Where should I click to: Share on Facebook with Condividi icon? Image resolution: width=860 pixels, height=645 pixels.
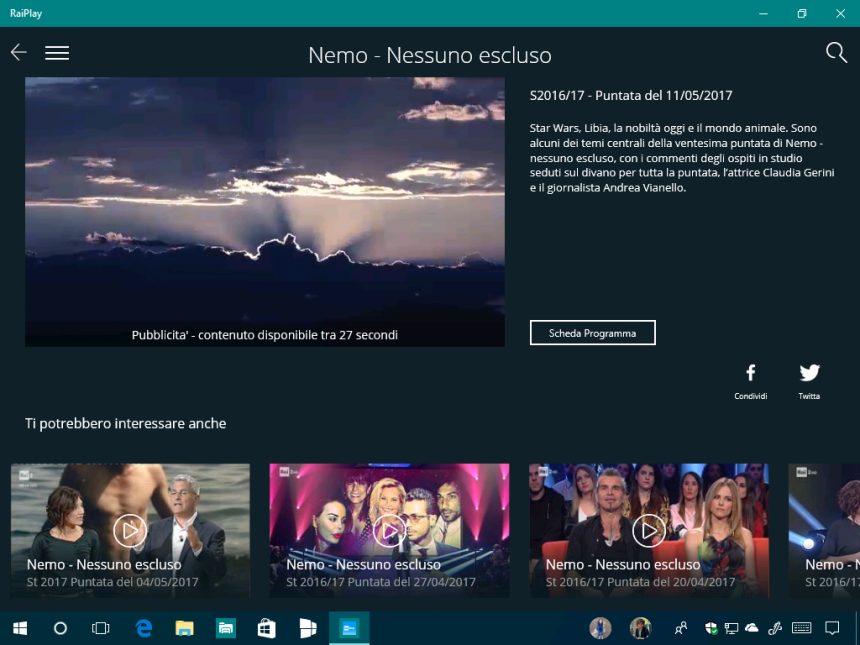point(750,373)
